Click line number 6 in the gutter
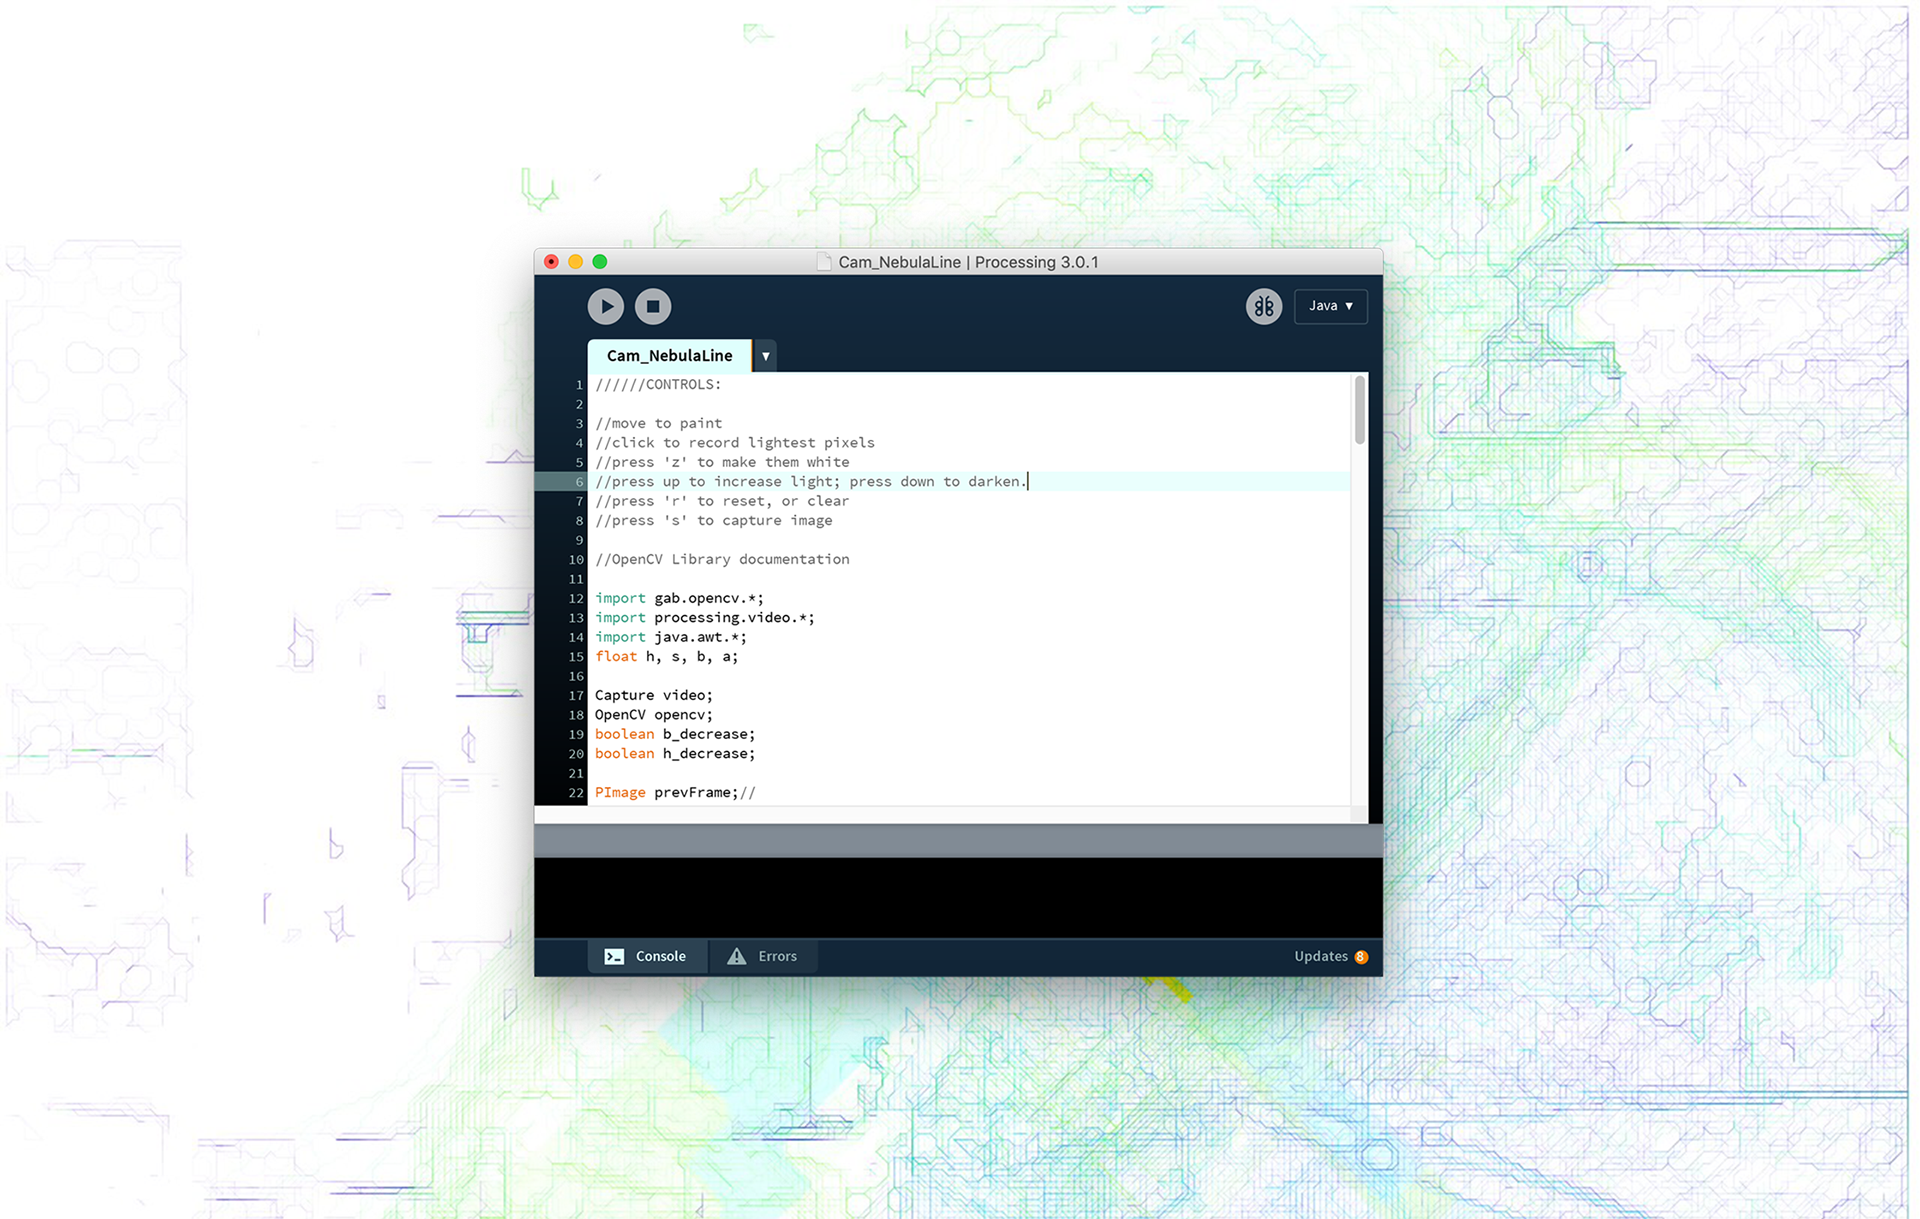This screenshot has width=1920, height=1219. [x=578, y=482]
